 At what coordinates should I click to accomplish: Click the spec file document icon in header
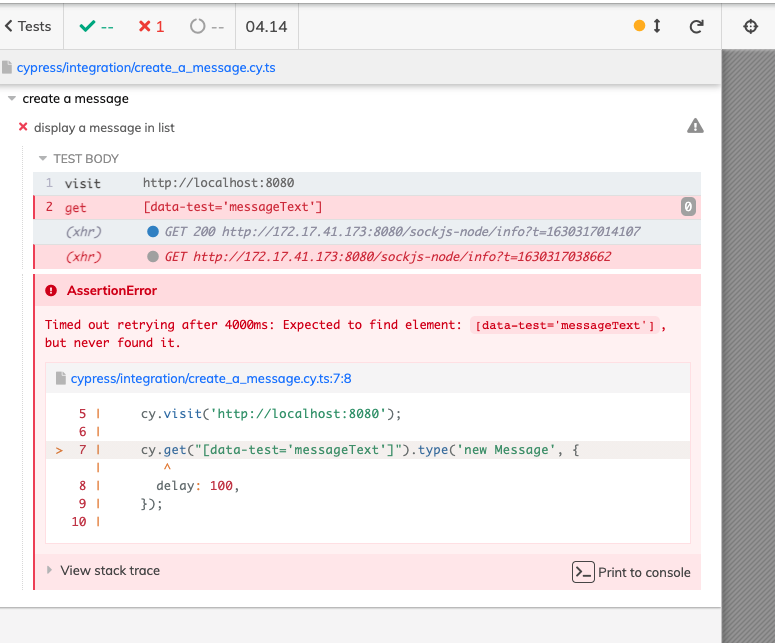(7, 67)
